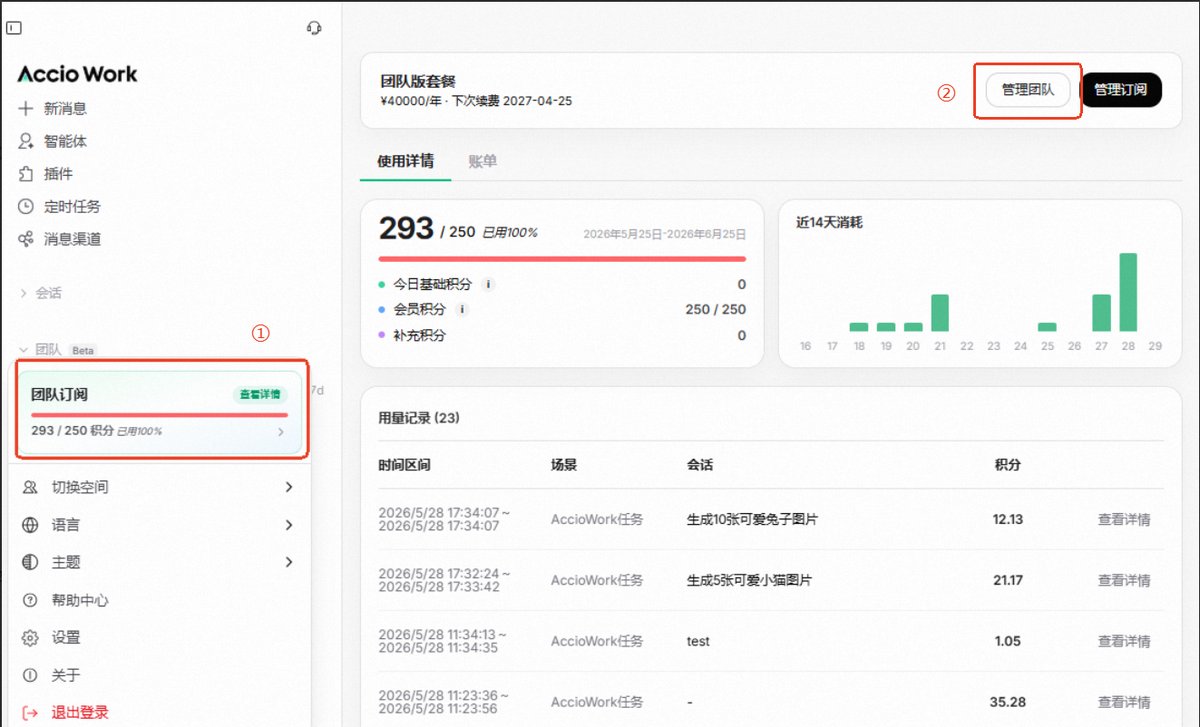Click chevron in the 团队订阅 card
This screenshot has height=727, width=1200.
281,432
